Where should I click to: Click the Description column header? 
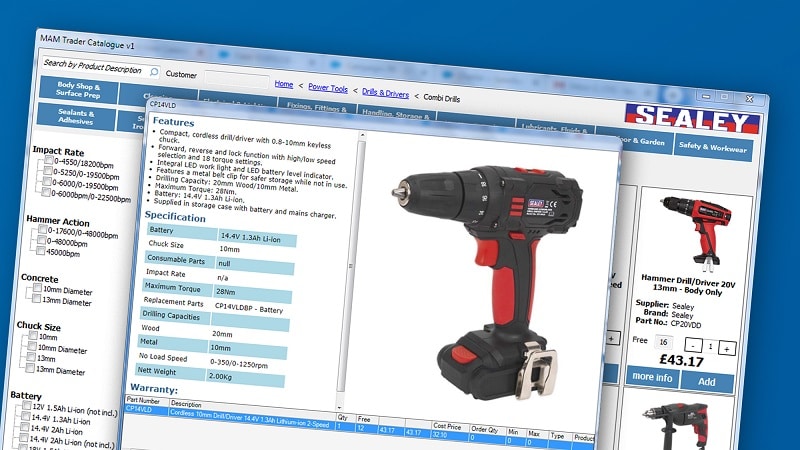186,404
